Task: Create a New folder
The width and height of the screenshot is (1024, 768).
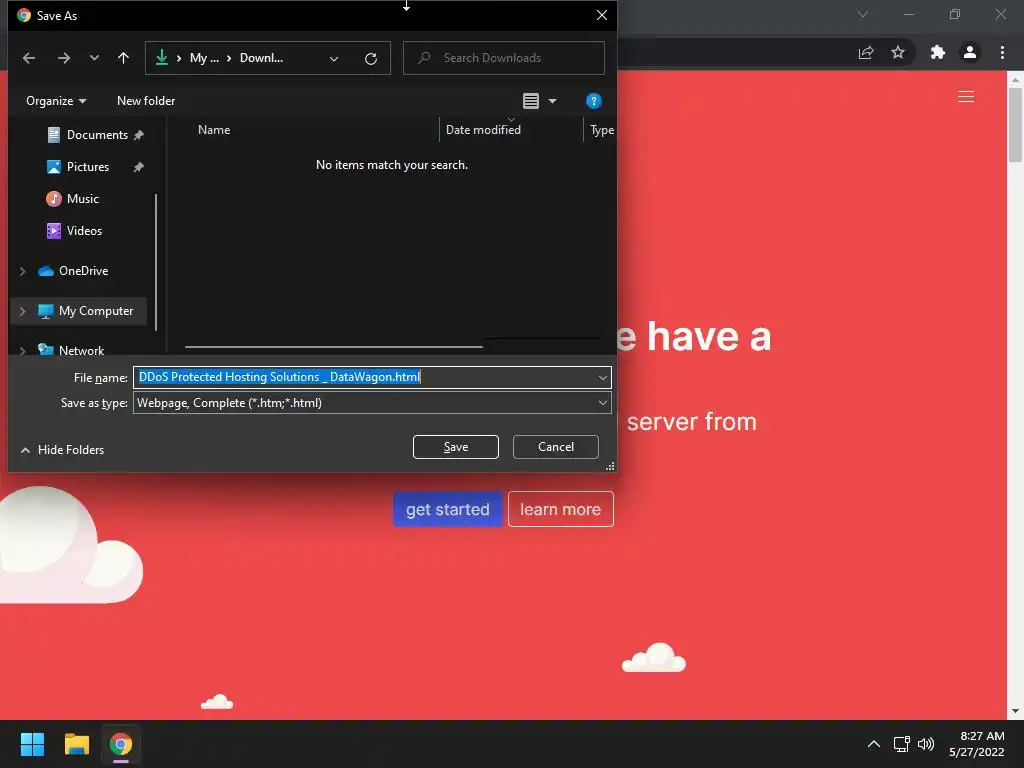Action: pos(146,101)
